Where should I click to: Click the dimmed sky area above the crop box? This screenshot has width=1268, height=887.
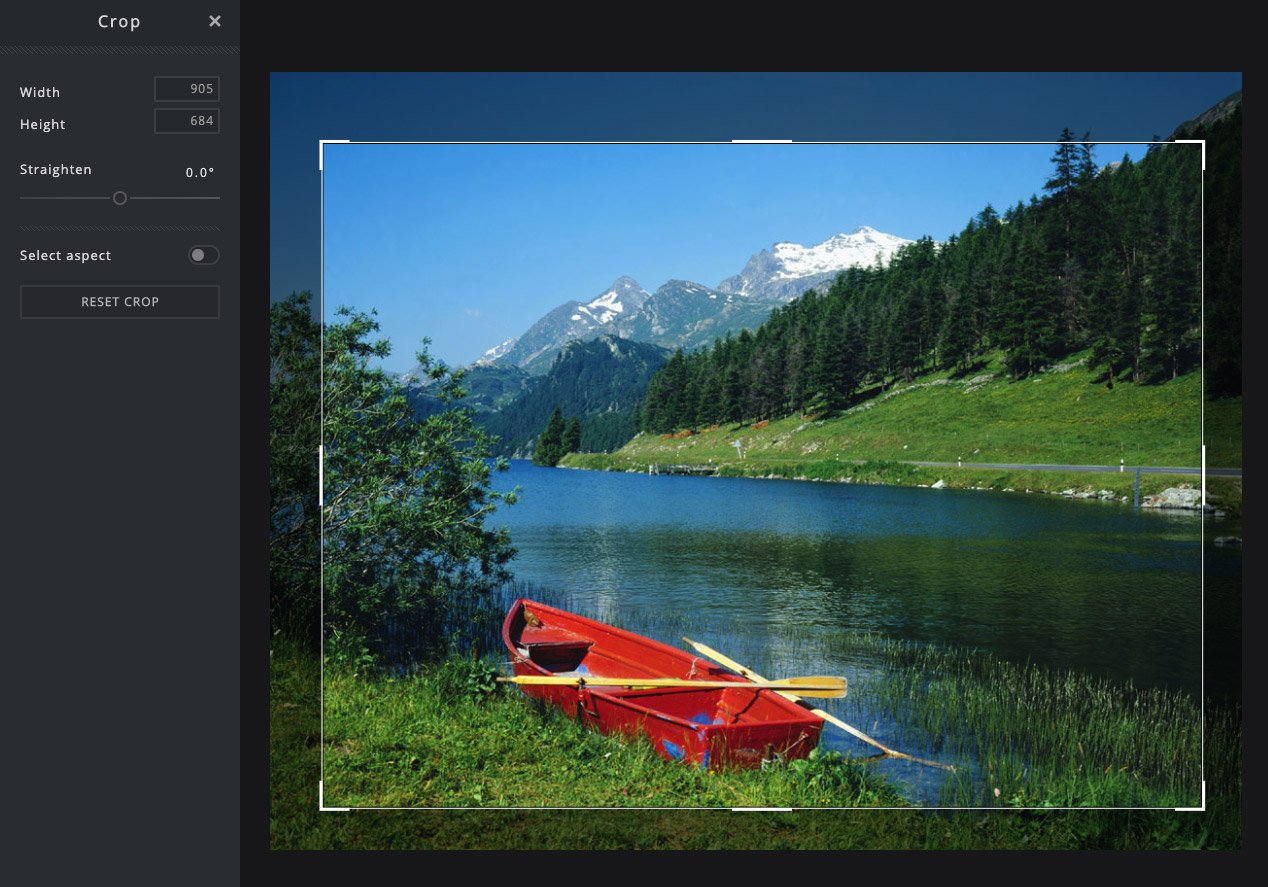pyautogui.click(x=760, y=105)
